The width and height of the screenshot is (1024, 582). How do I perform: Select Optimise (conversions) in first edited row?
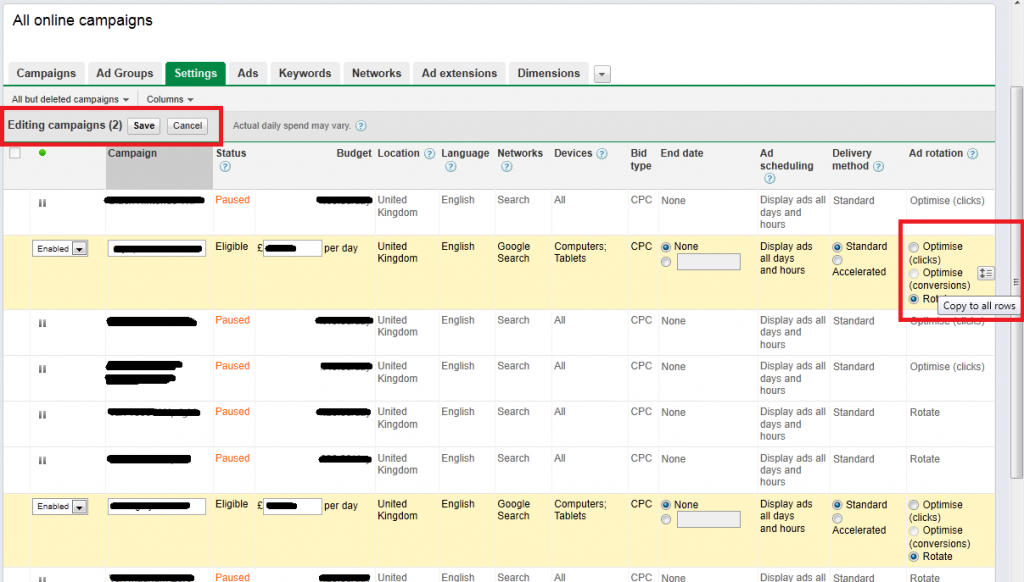914,273
